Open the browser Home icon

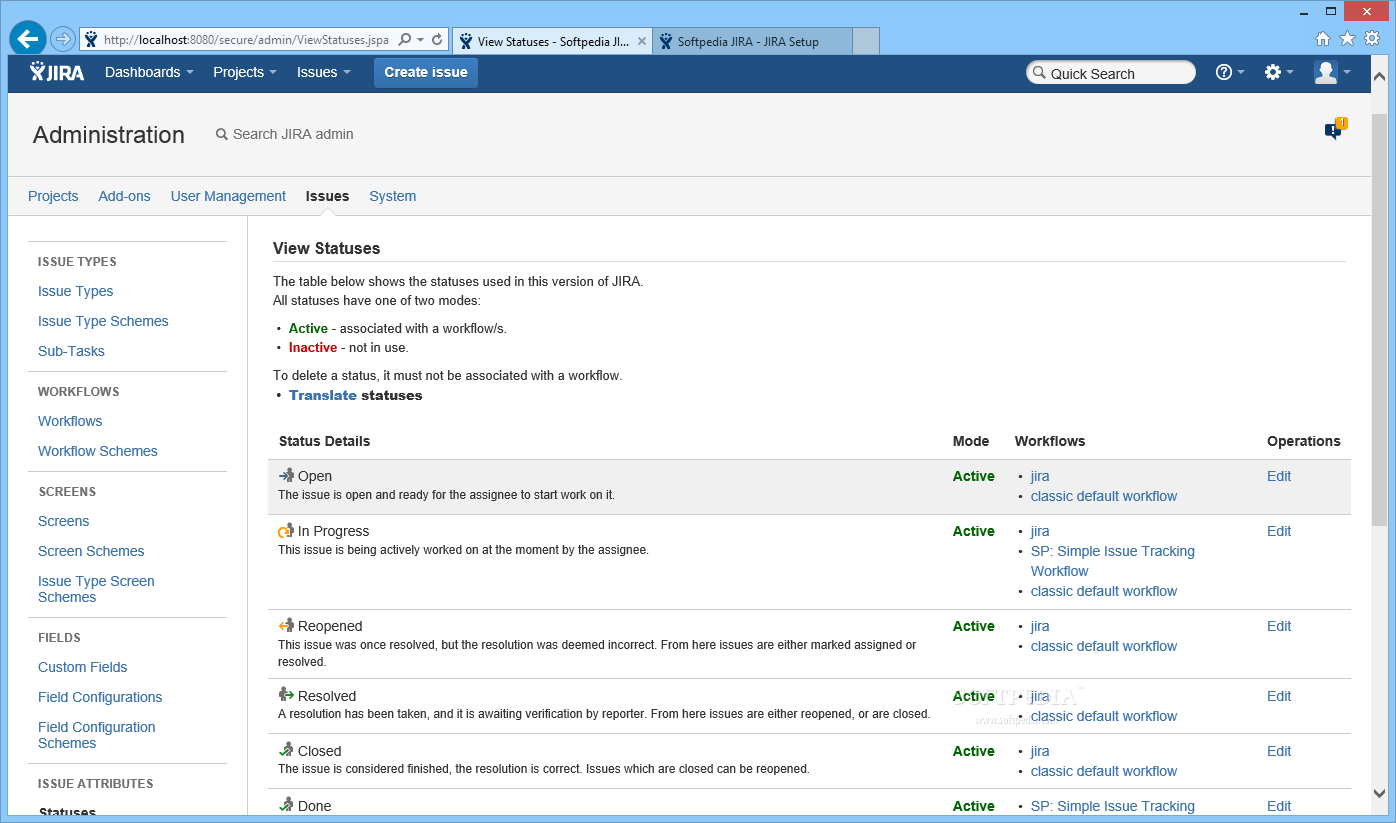[1323, 39]
